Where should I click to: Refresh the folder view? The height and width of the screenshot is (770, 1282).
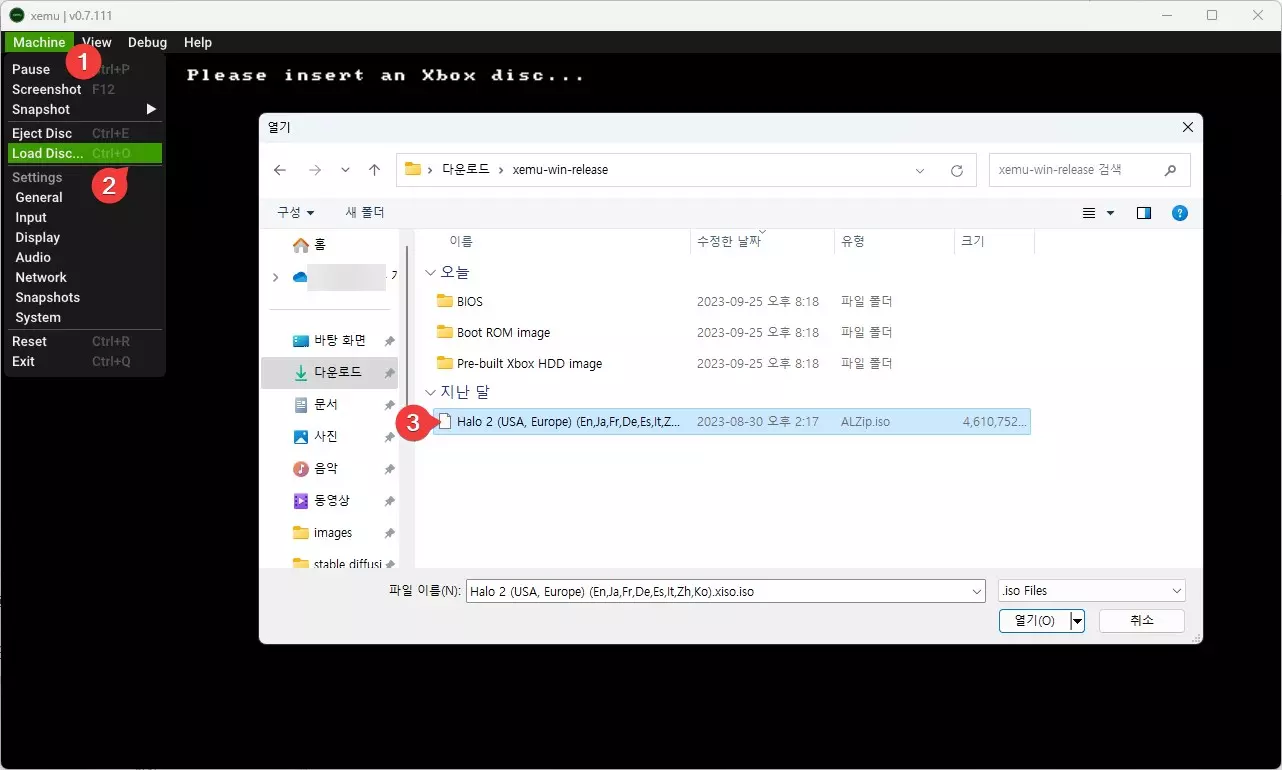pyautogui.click(x=957, y=171)
